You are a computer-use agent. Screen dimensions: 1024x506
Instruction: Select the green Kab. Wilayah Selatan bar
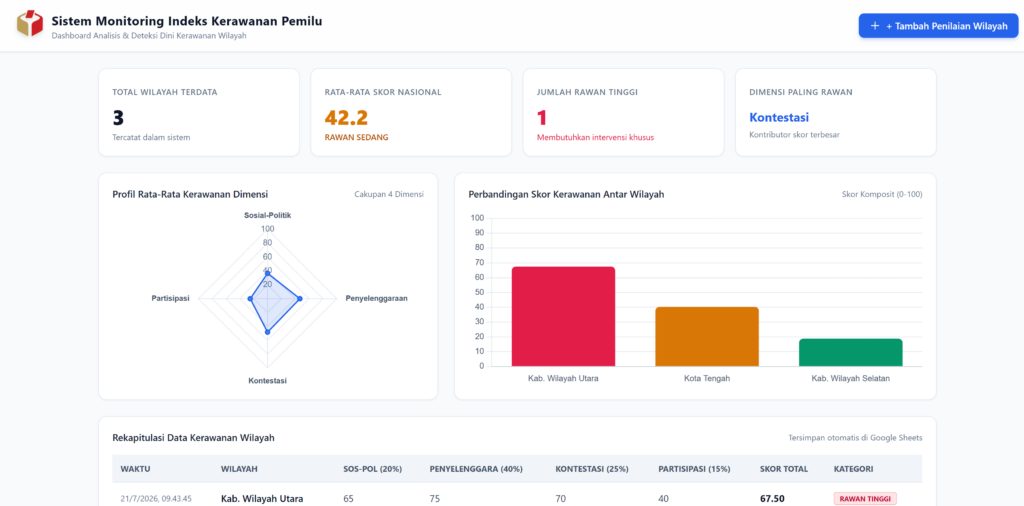(850, 353)
